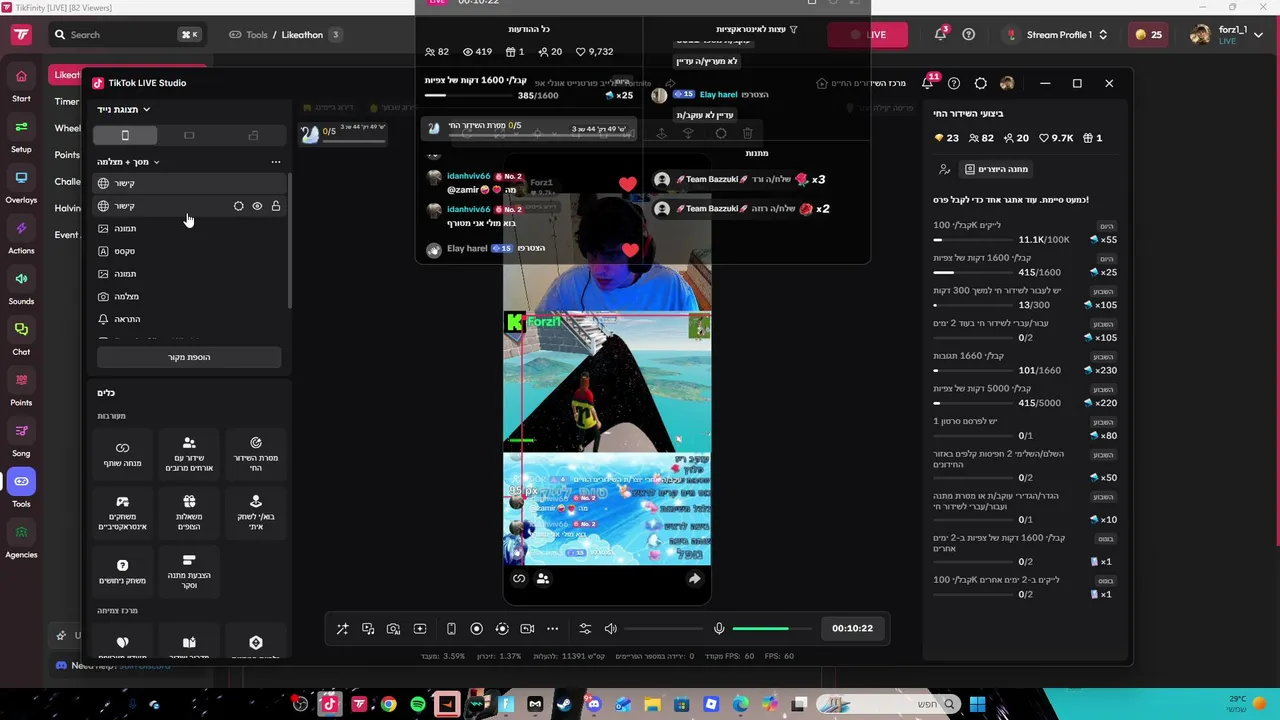
Task: Adjust the microphone volume slider
Action: coord(771,628)
